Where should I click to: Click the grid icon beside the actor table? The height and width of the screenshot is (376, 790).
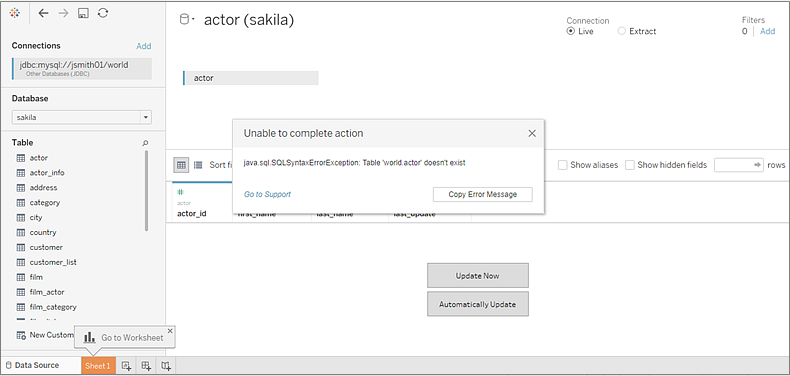(21, 158)
